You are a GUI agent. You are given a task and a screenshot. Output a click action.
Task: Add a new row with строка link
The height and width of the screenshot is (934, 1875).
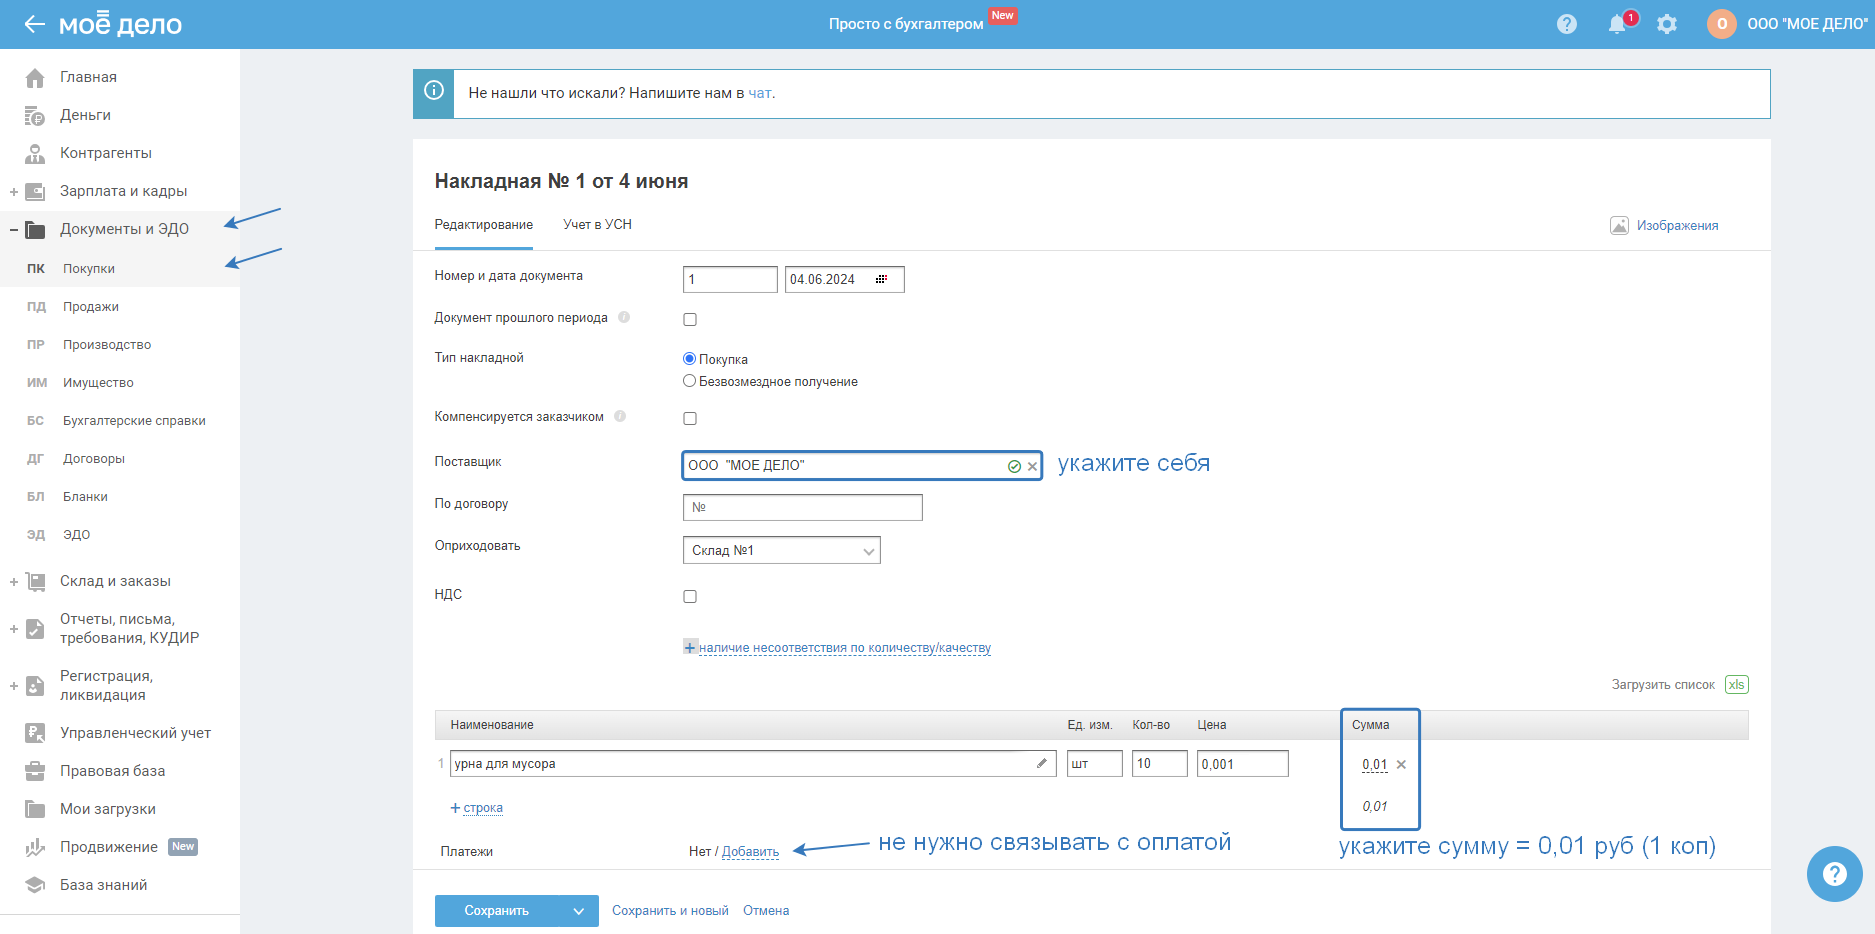pos(483,808)
